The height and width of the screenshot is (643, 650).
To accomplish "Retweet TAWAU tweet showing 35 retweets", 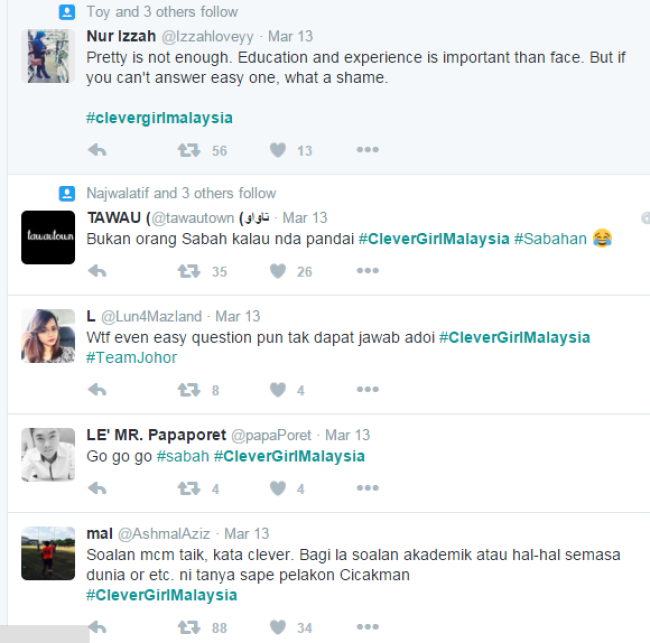I will (189, 271).
